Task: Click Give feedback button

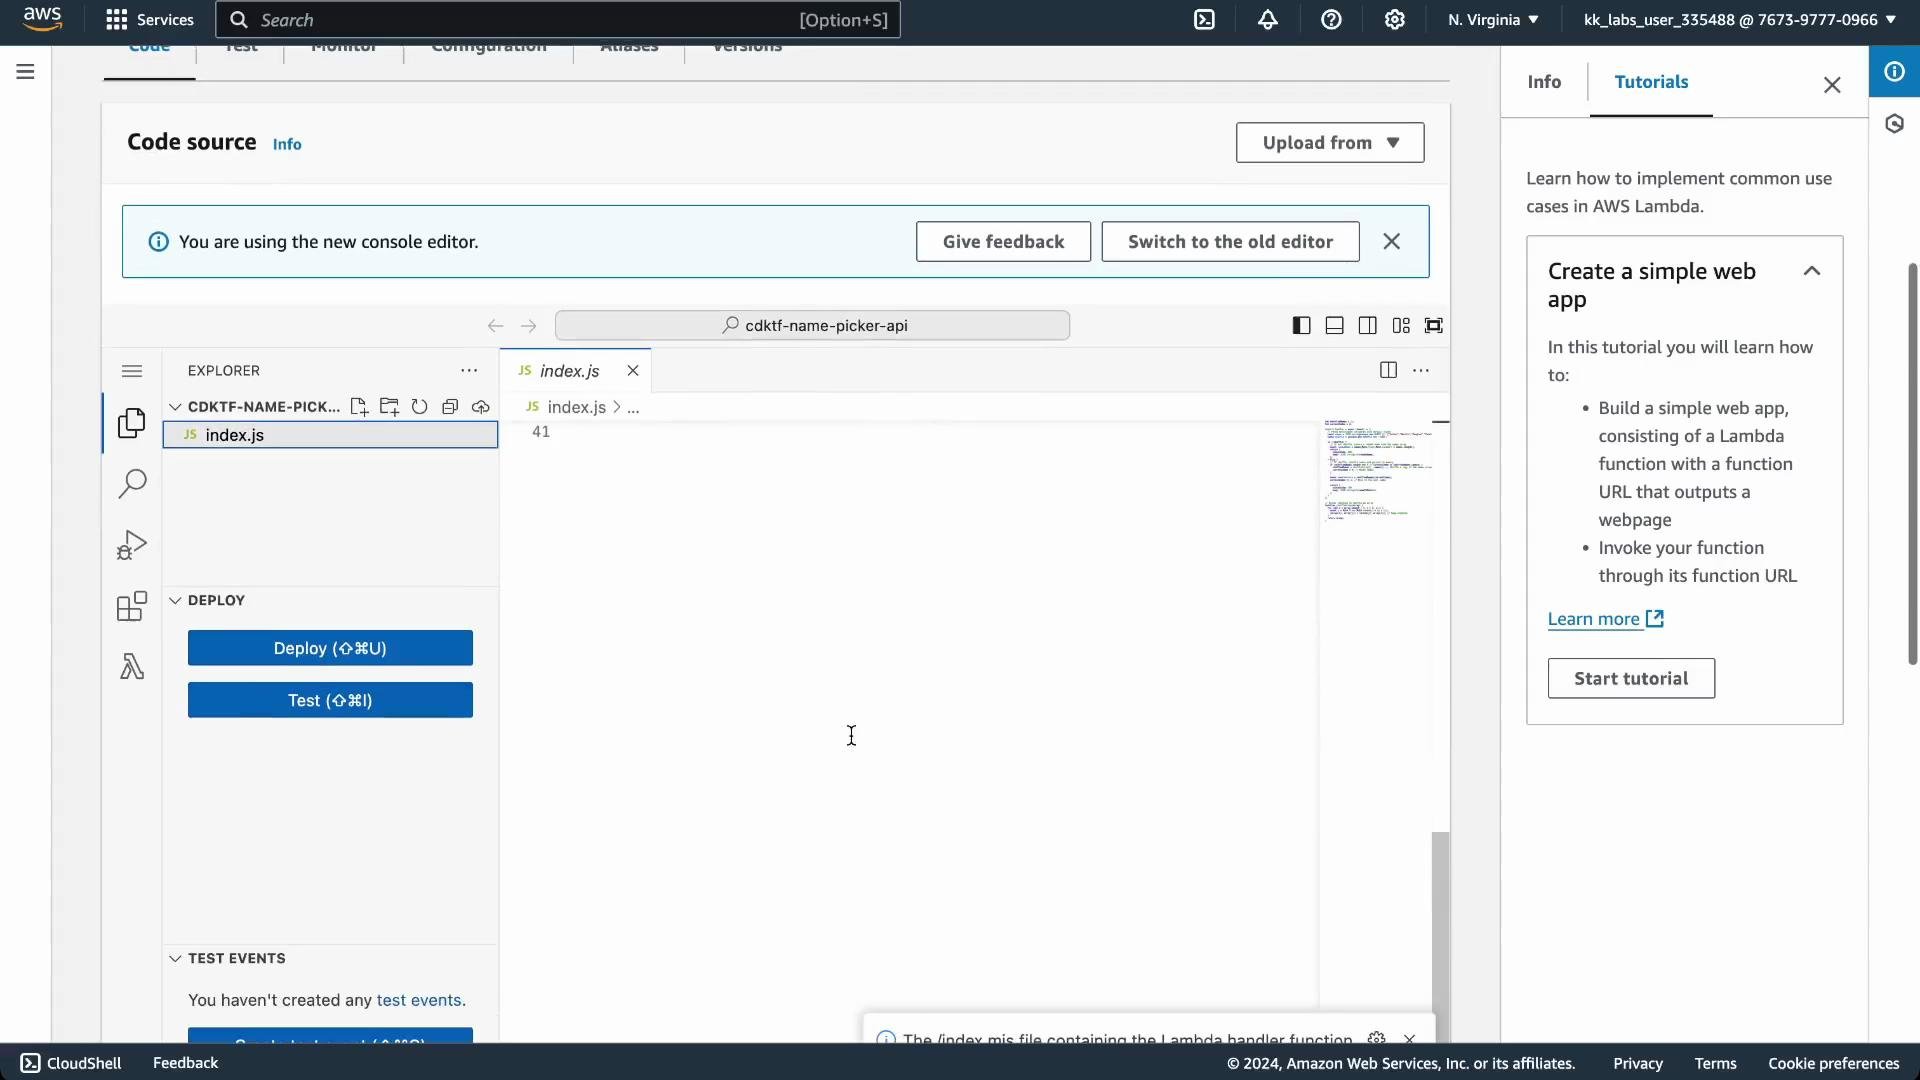Action: point(1003,242)
